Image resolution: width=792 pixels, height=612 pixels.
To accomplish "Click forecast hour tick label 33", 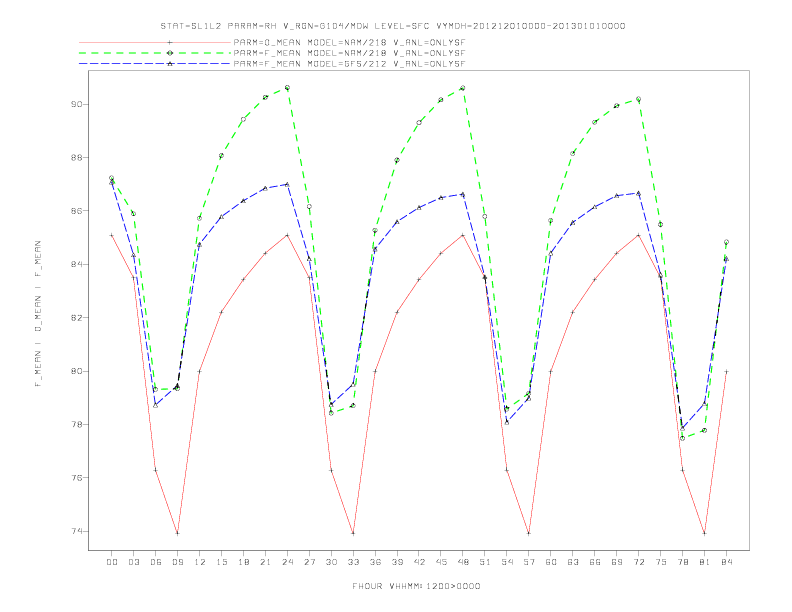I will 353,562.
